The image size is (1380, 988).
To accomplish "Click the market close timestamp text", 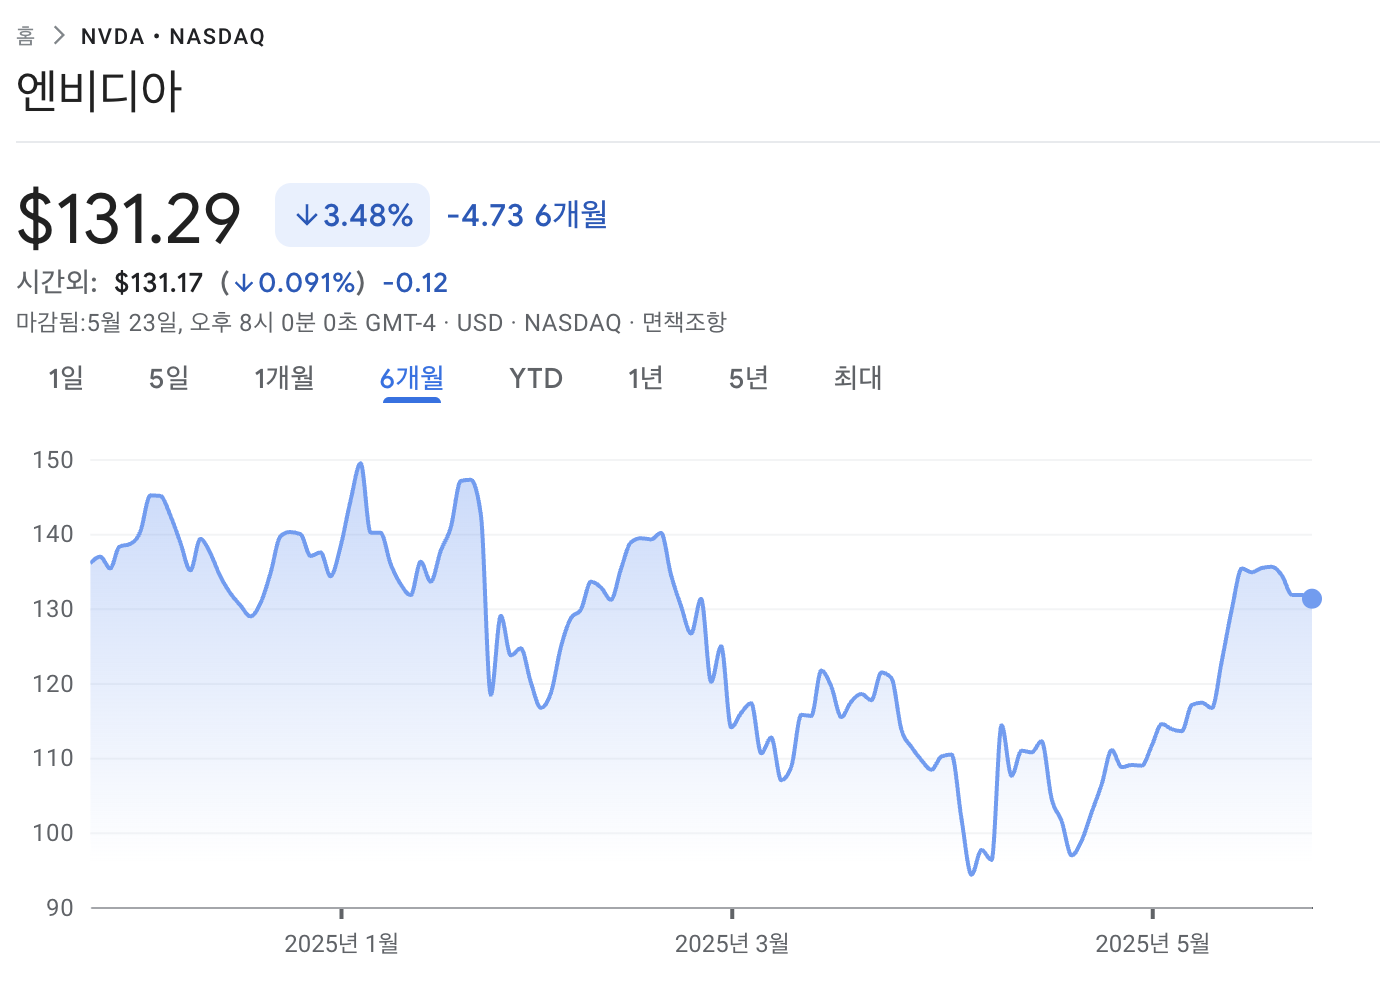I will click(226, 323).
